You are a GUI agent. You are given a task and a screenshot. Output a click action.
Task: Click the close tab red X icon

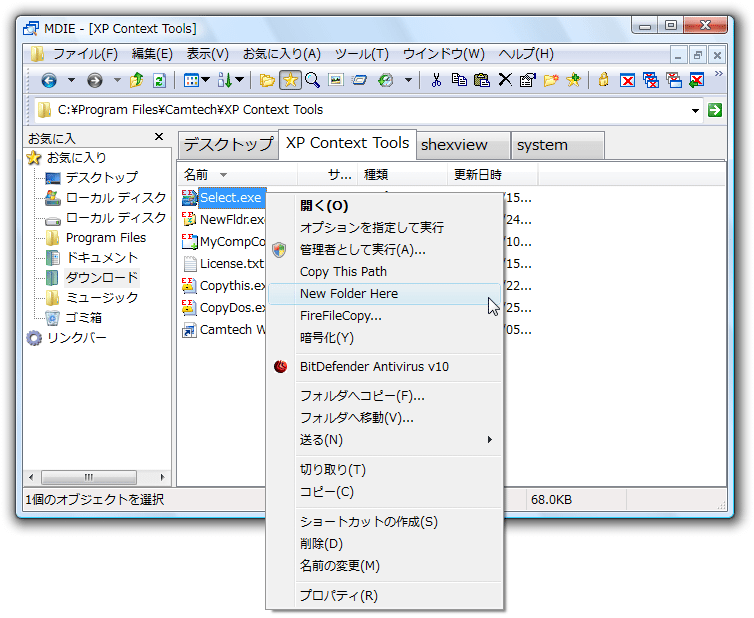[x=628, y=80]
